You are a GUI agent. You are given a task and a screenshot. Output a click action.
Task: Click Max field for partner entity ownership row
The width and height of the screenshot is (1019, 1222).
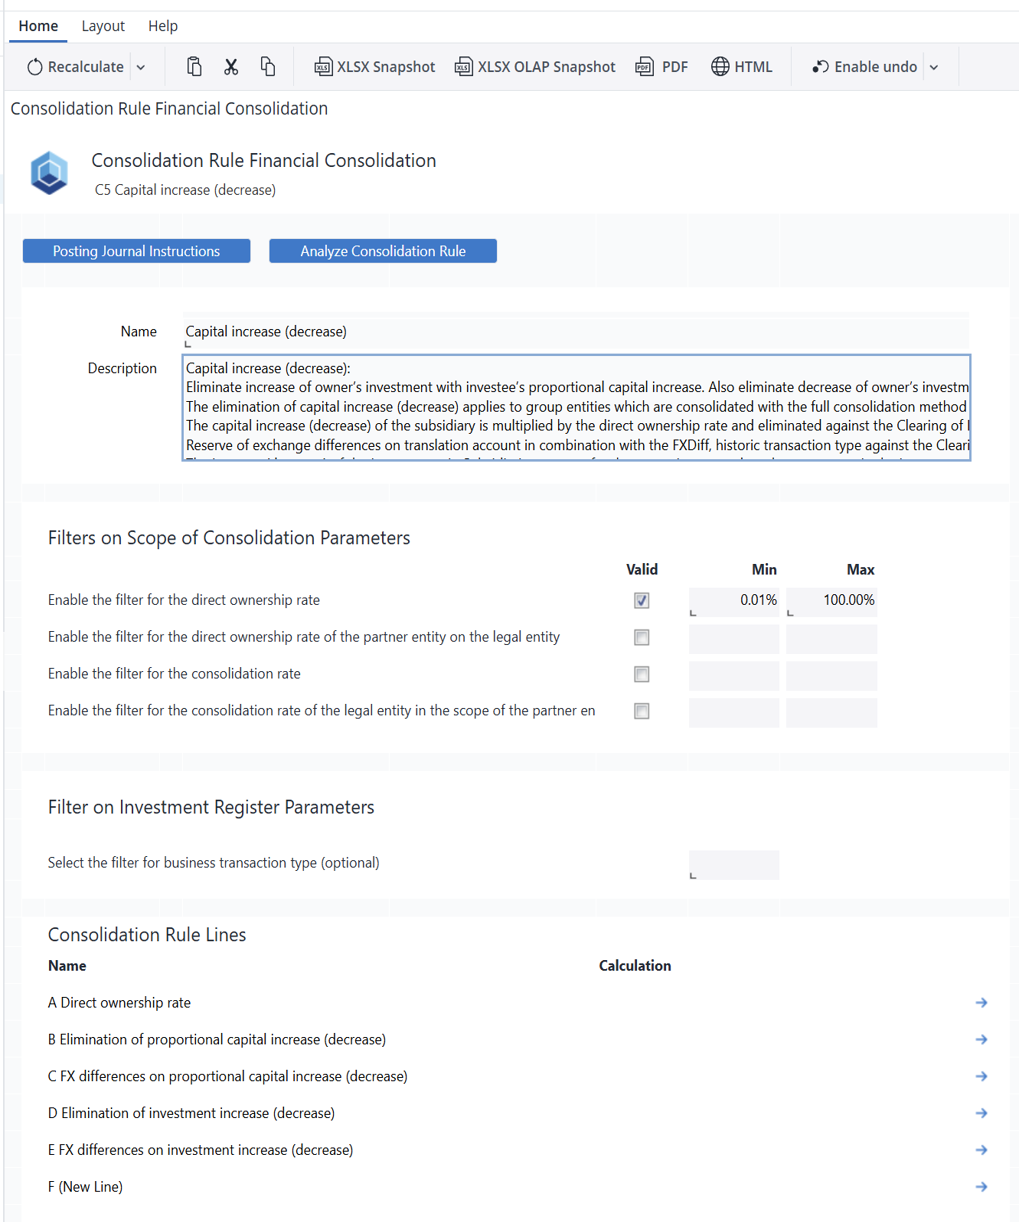pyautogui.click(x=831, y=638)
